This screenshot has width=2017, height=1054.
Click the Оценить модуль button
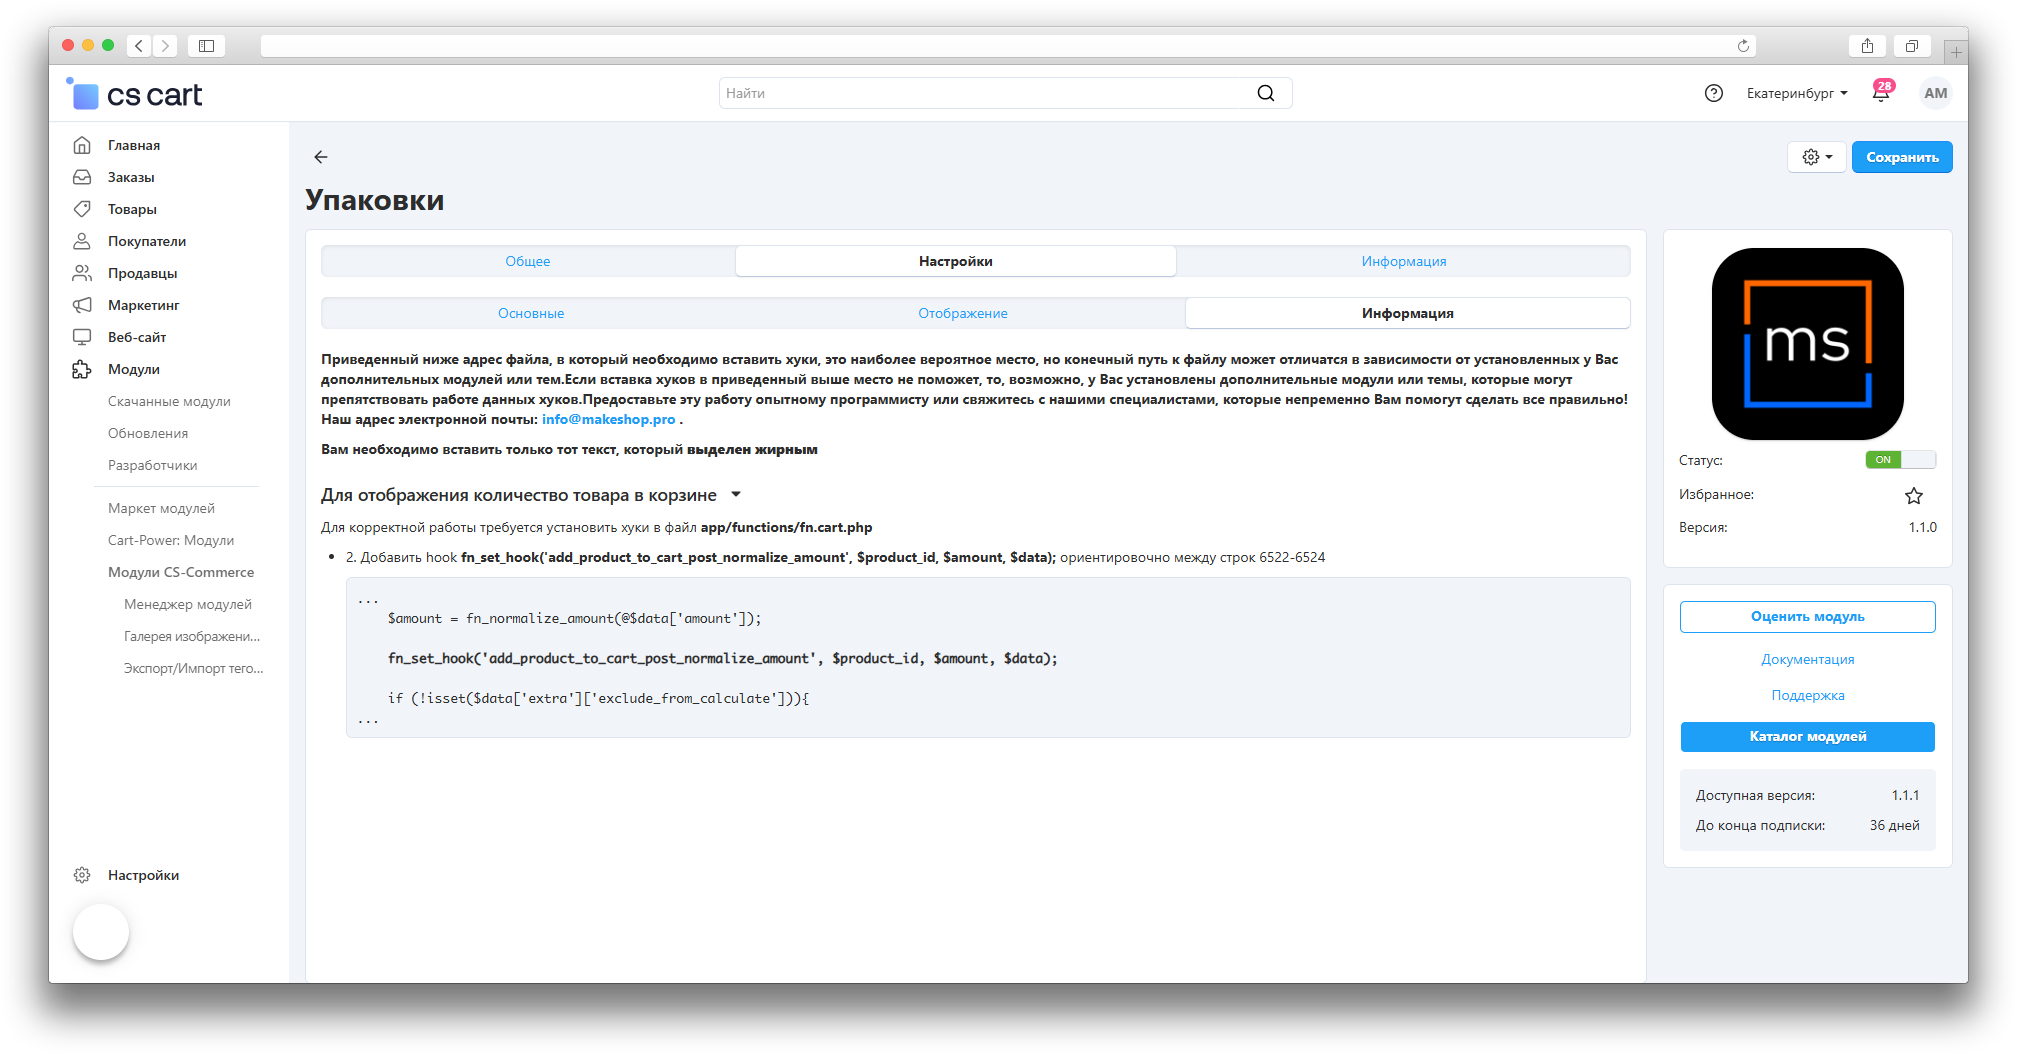click(1807, 617)
